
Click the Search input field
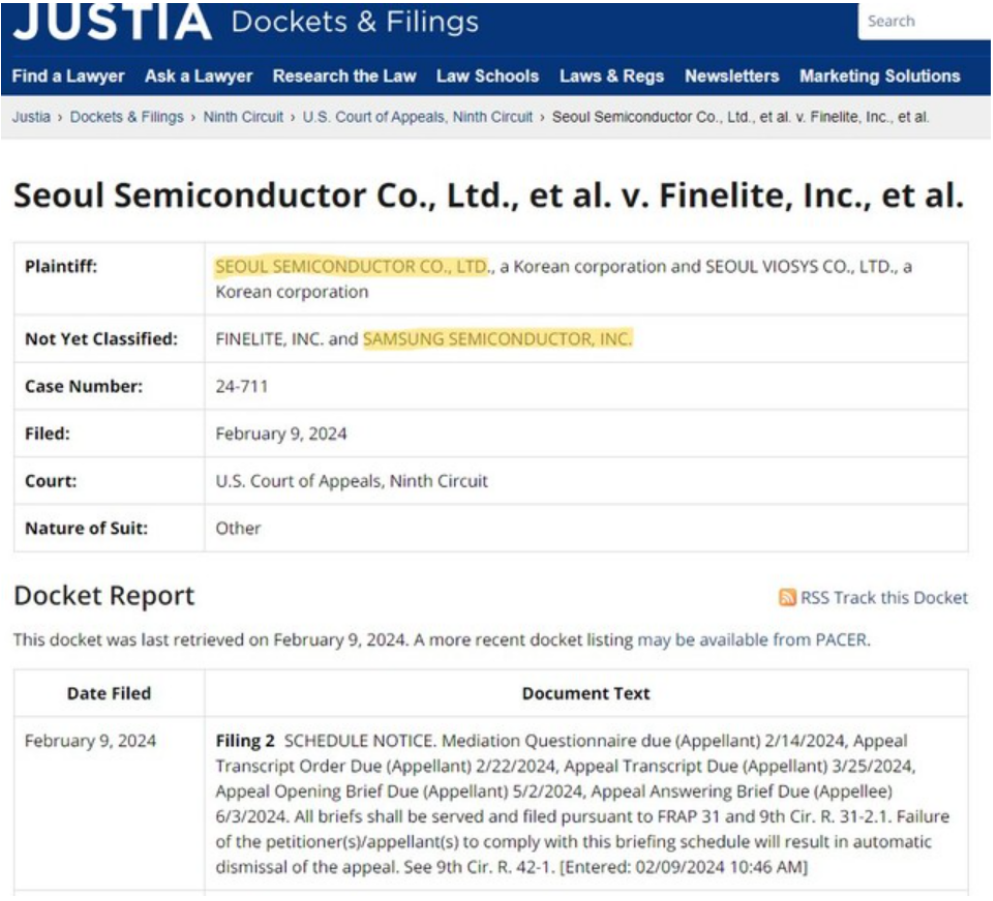point(922,22)
